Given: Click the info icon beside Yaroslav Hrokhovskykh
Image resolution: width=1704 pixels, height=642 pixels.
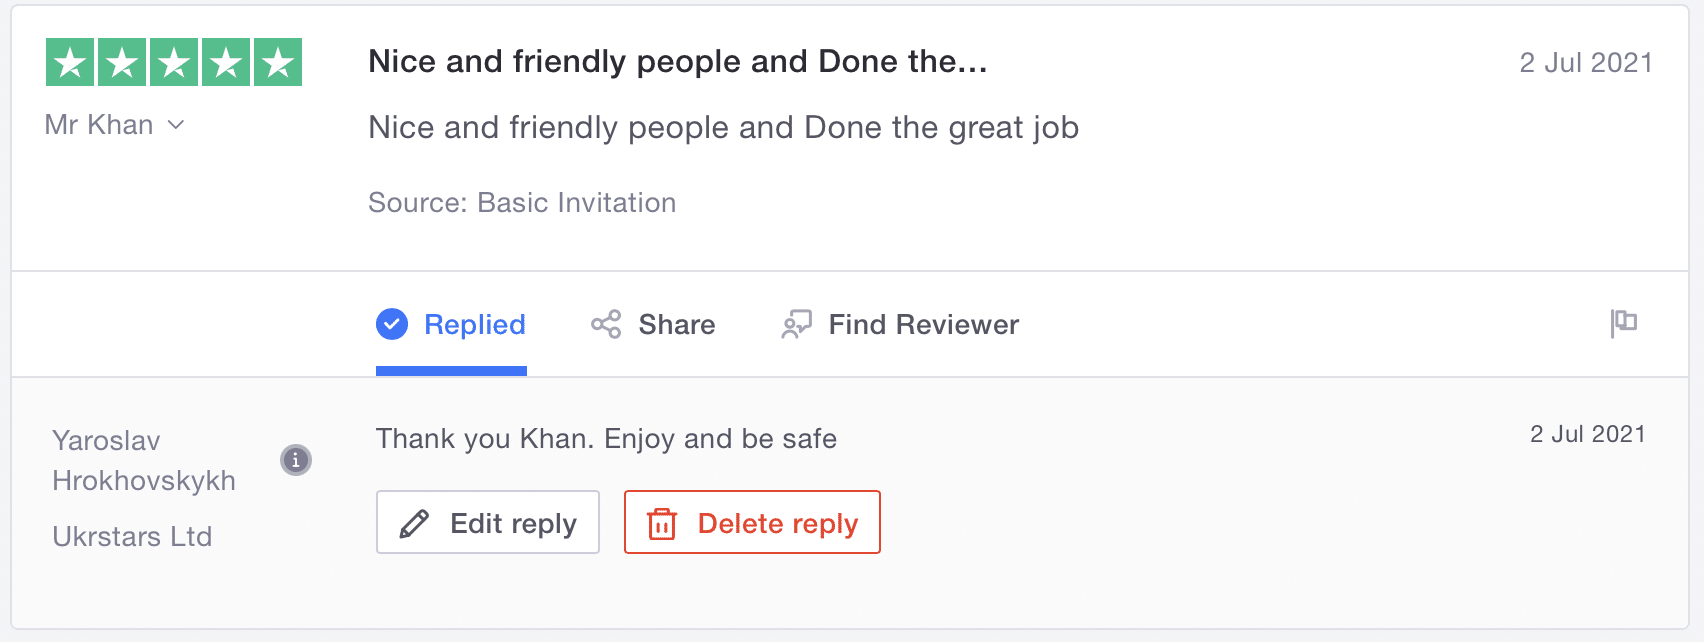Looking at the screenshot, I should (x=295, y=460).
